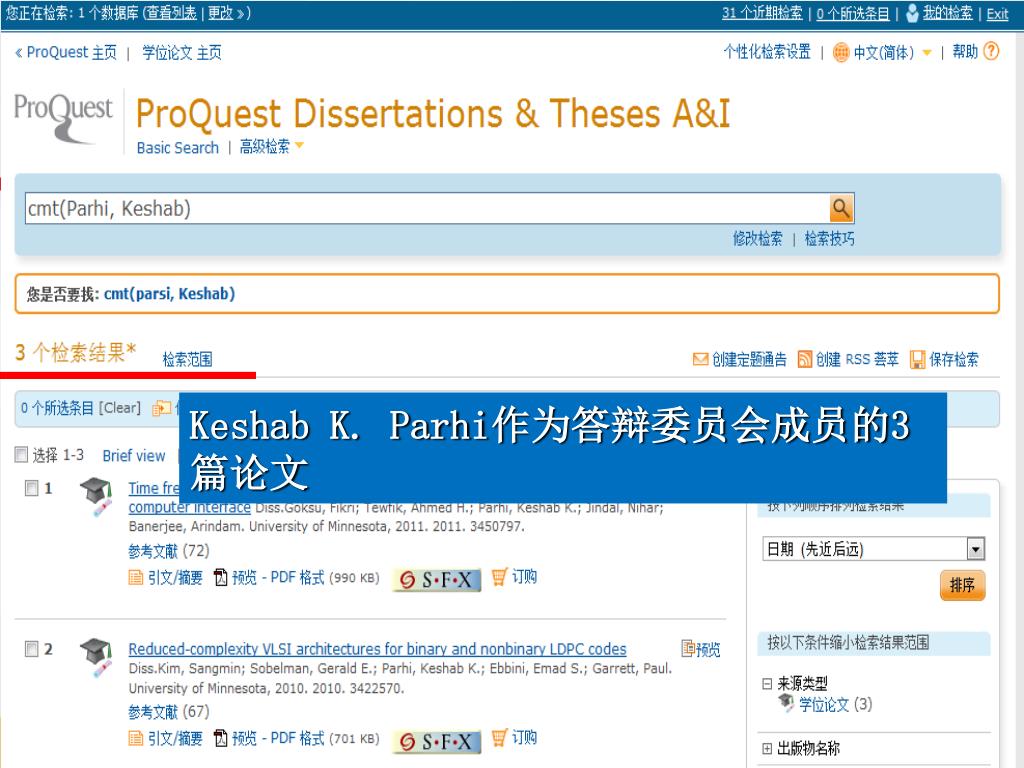Screen dimensions: 1024x768
Task: Click 学位论文 (3) filter link
Action: (x=835, y=705)
